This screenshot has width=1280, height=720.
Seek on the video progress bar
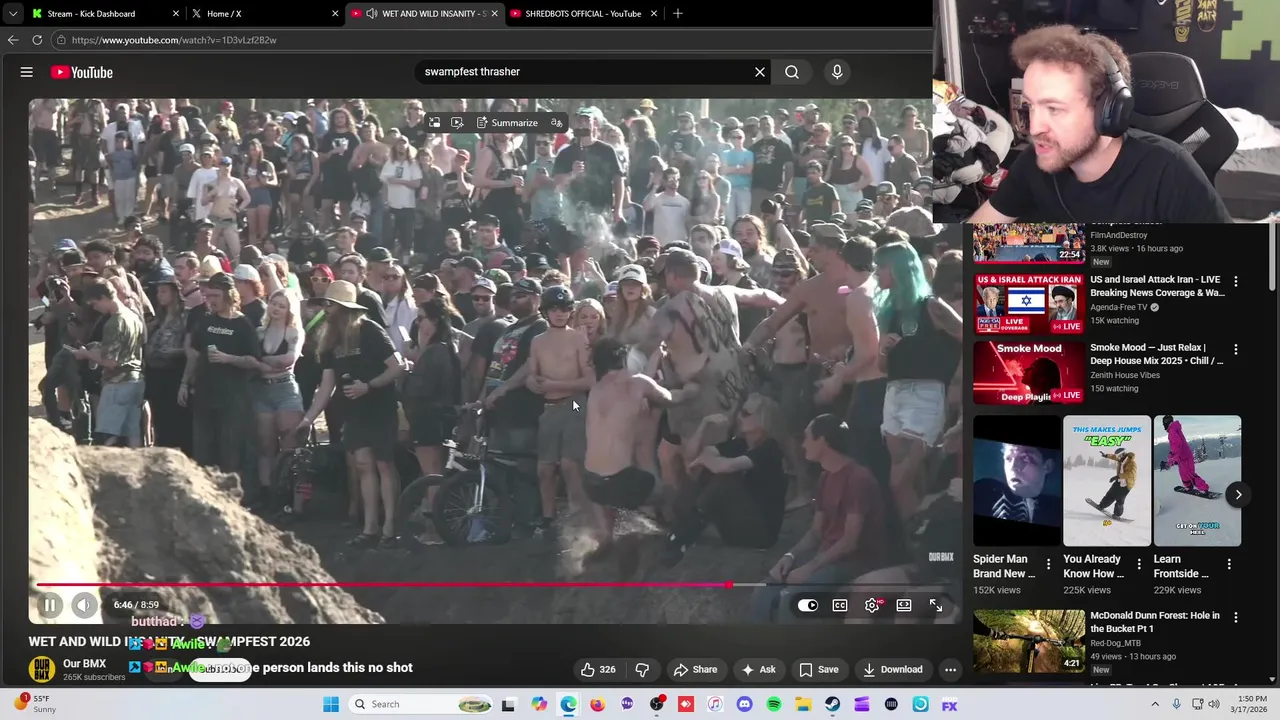point(495,585)
